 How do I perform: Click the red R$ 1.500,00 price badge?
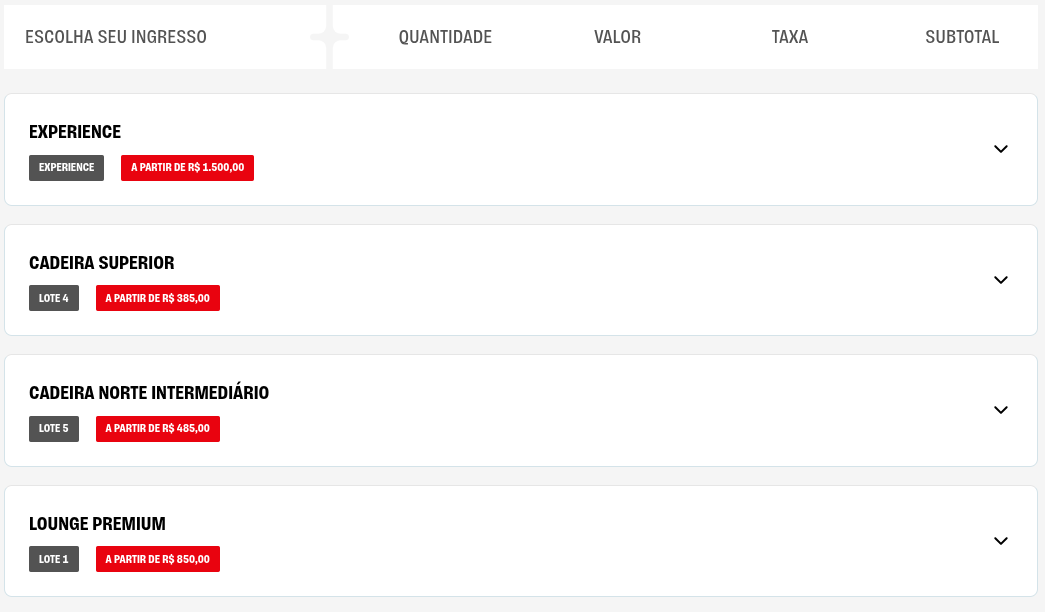(187, 168)
